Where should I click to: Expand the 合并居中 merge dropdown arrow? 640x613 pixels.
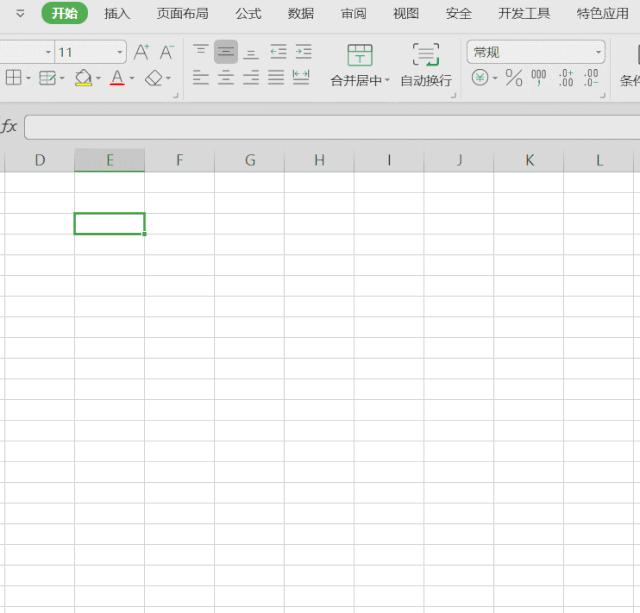(387, 80)
